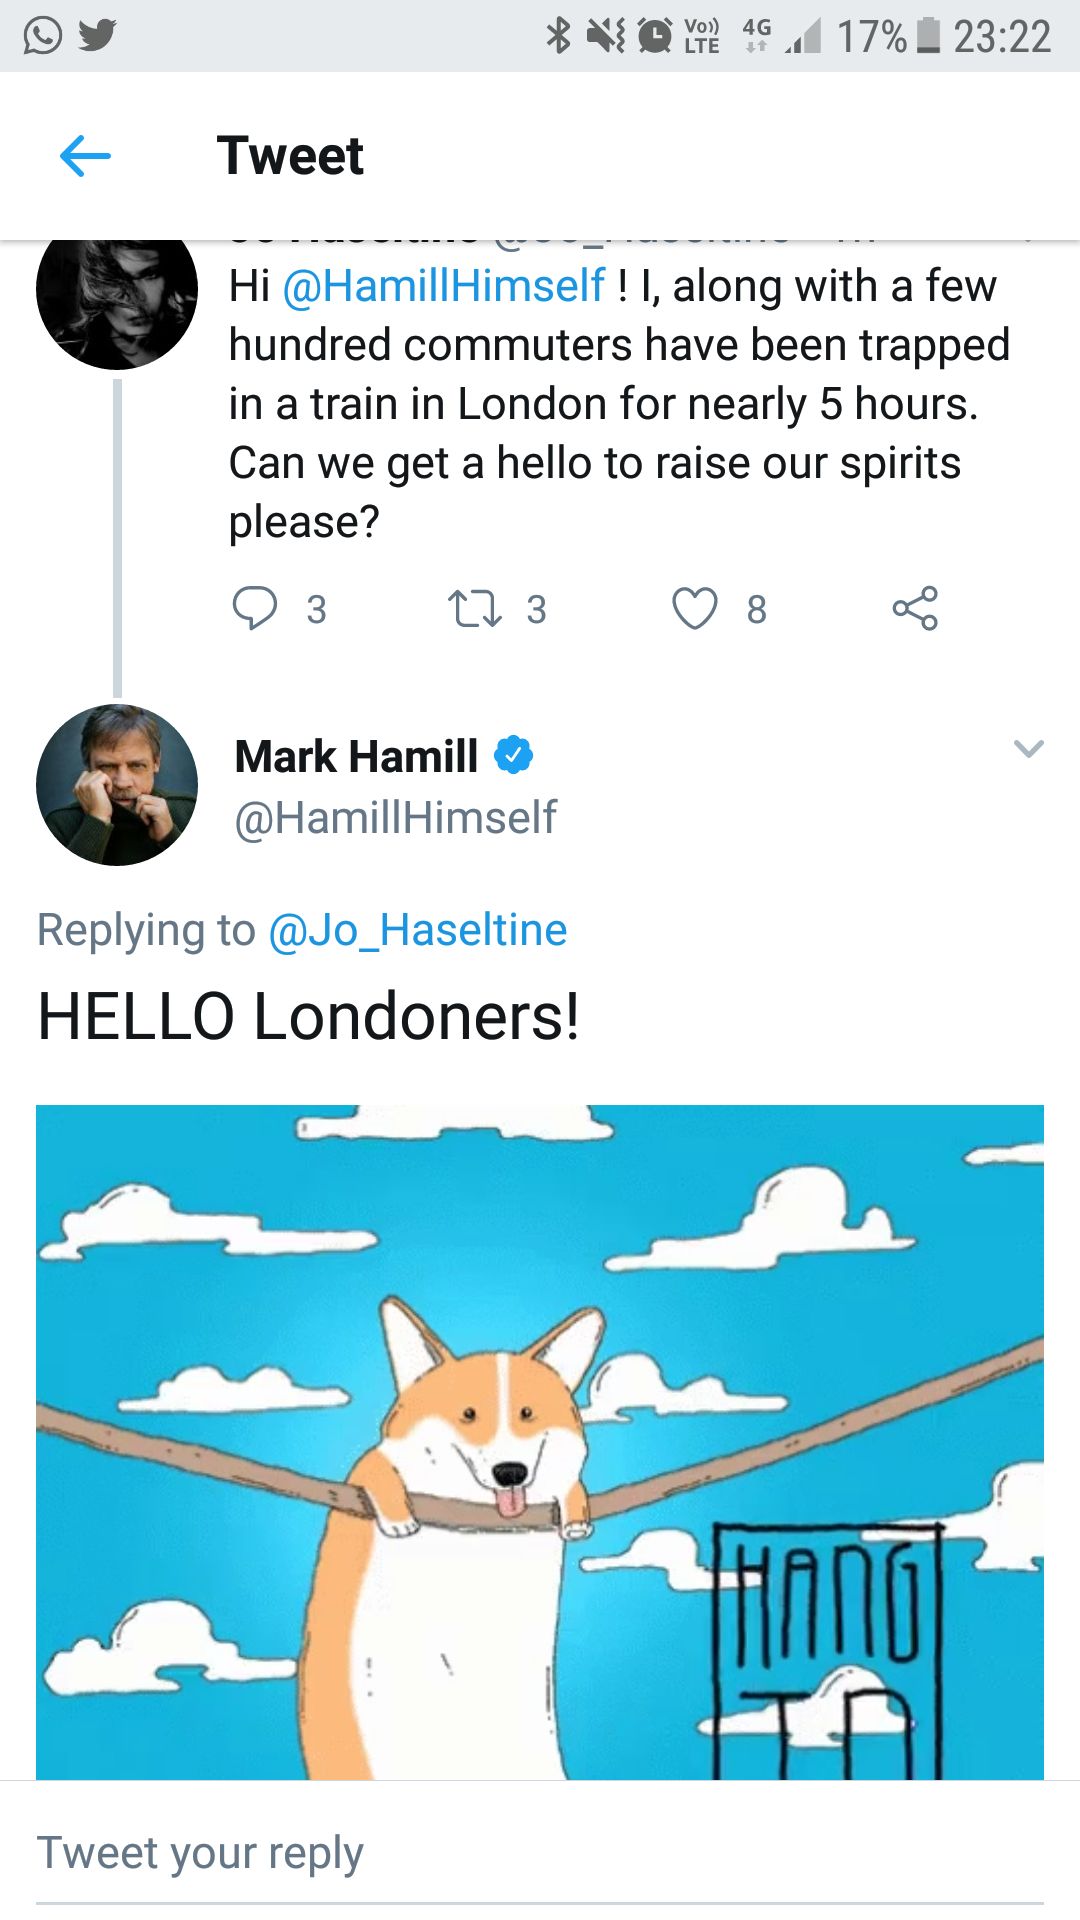Reply to Jo Haseltine's tweet
The width and height of the screenshot is (1080, 1920).
pyautogui.click(x=255, y=608)
